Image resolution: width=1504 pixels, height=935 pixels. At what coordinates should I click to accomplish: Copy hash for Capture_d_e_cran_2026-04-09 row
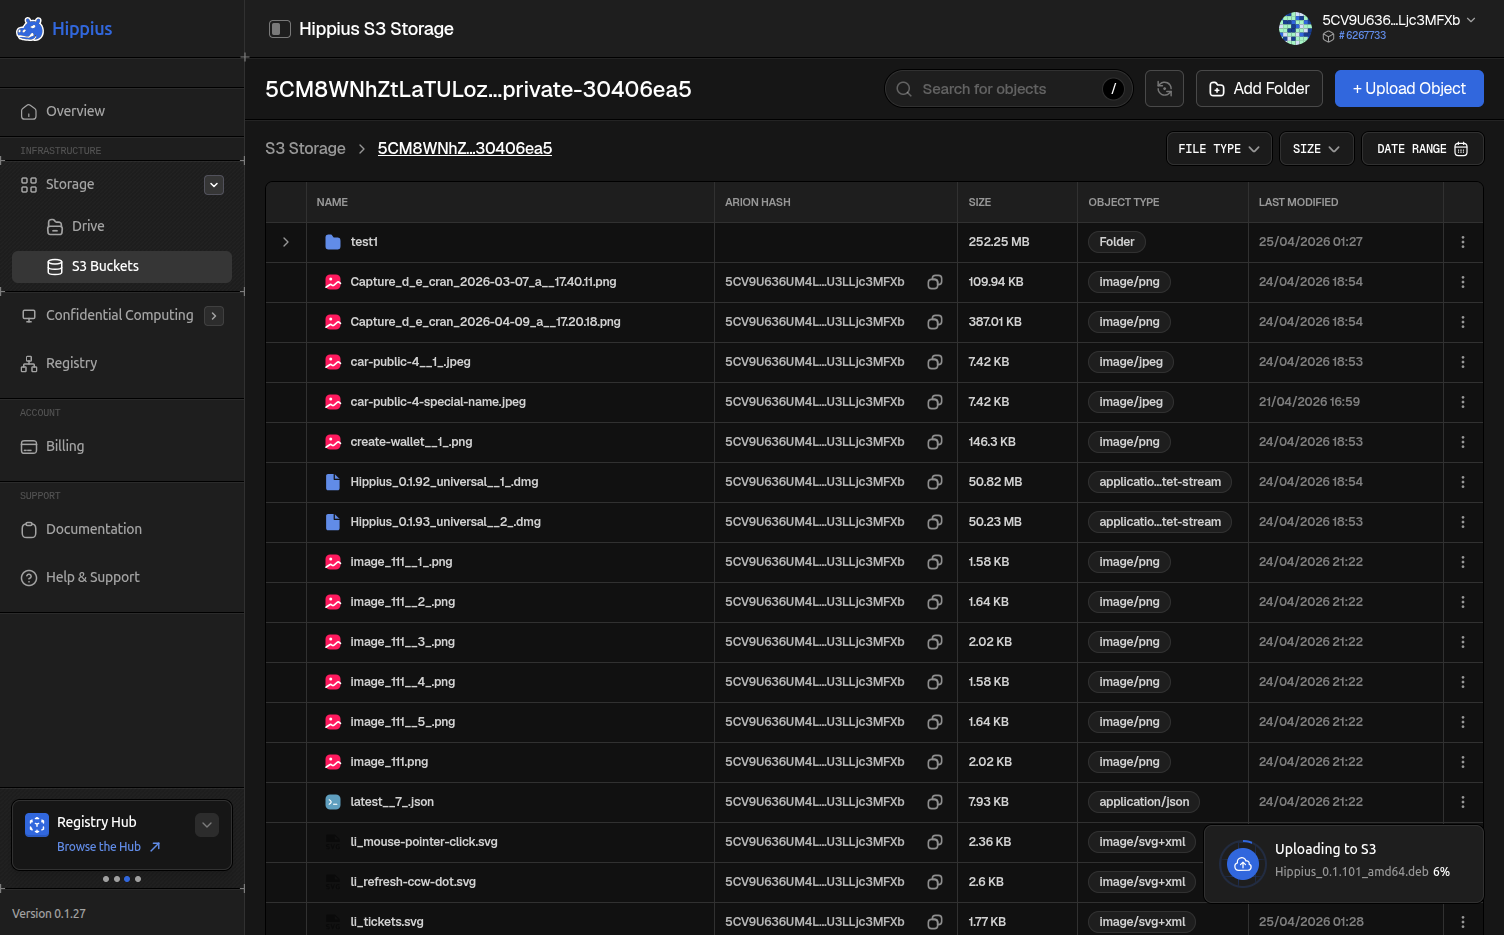tap(935, 322)
